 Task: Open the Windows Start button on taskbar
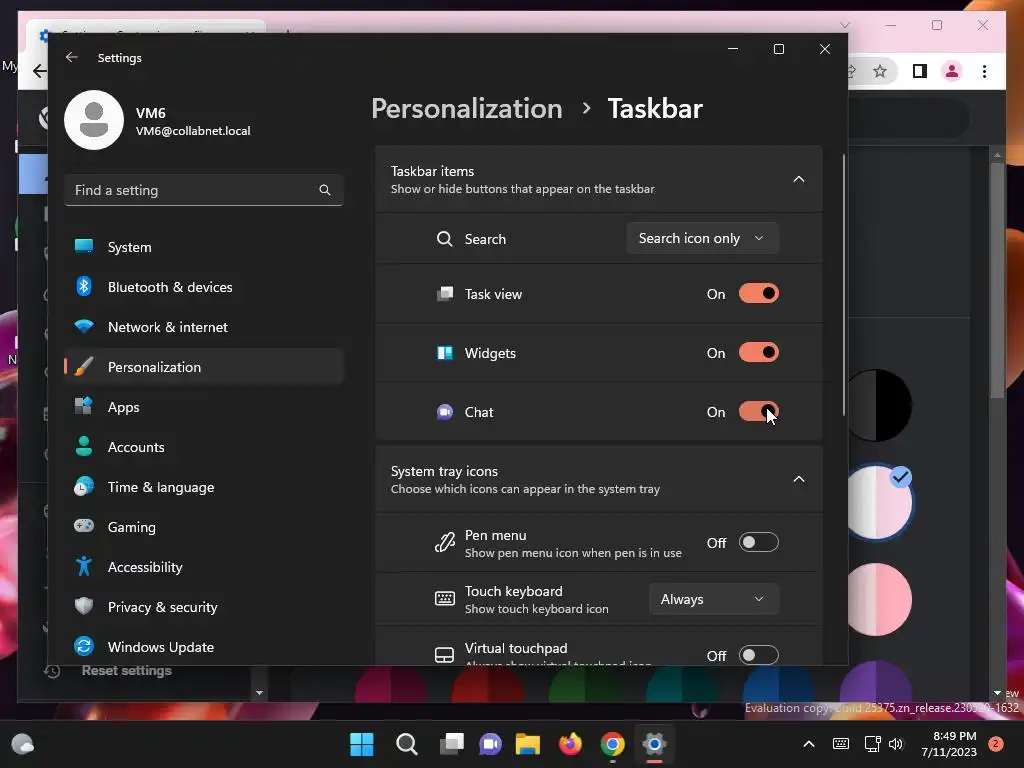(x=362, y=744)
